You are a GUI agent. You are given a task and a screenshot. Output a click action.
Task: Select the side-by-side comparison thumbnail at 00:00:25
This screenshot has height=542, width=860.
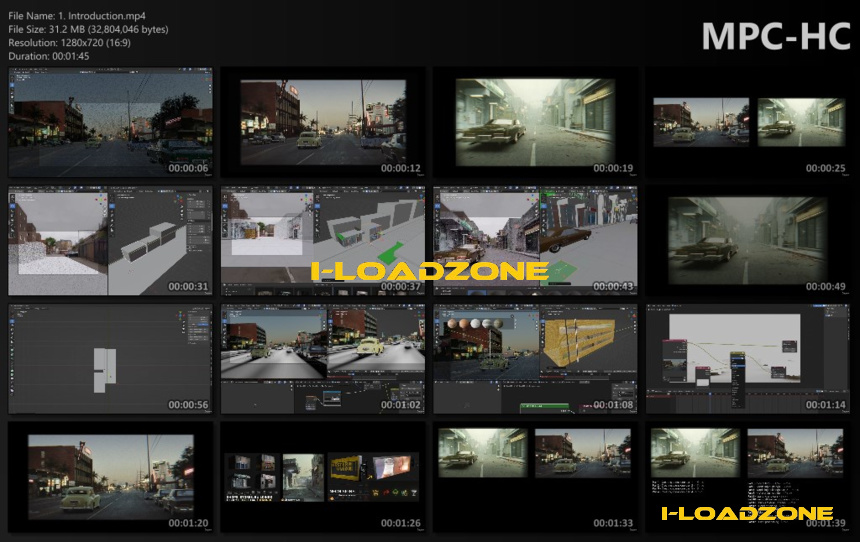tap(748, 122)
